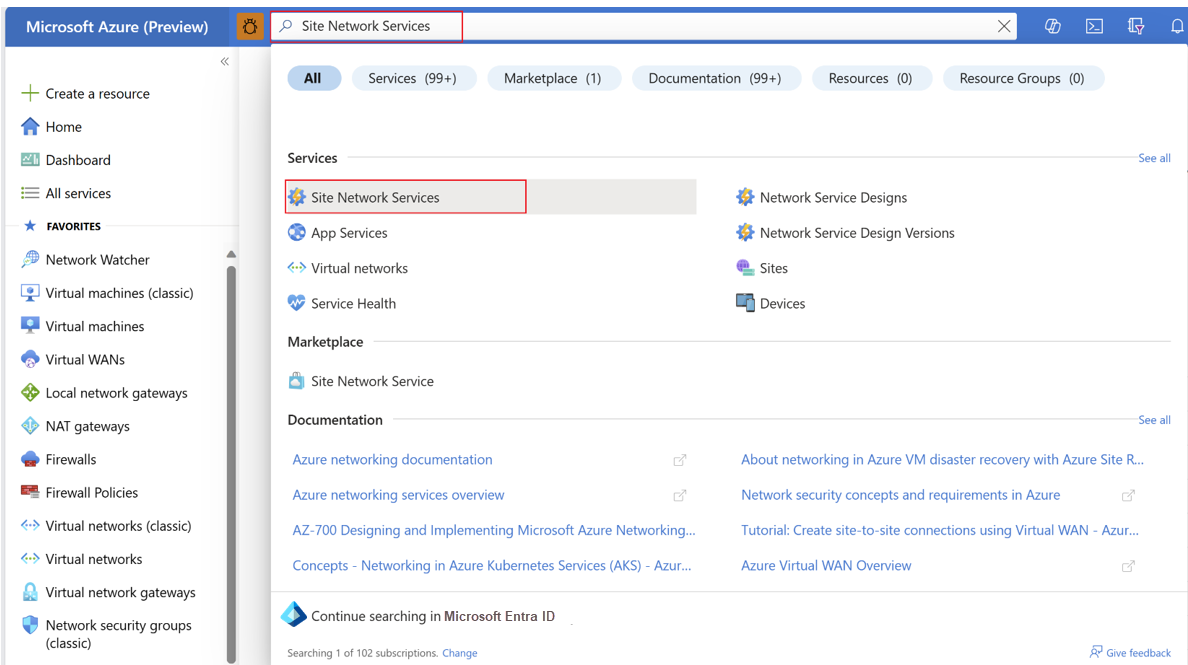Click the orange bug report icon
Viewport: 1188px width, 665px height.
250,27
